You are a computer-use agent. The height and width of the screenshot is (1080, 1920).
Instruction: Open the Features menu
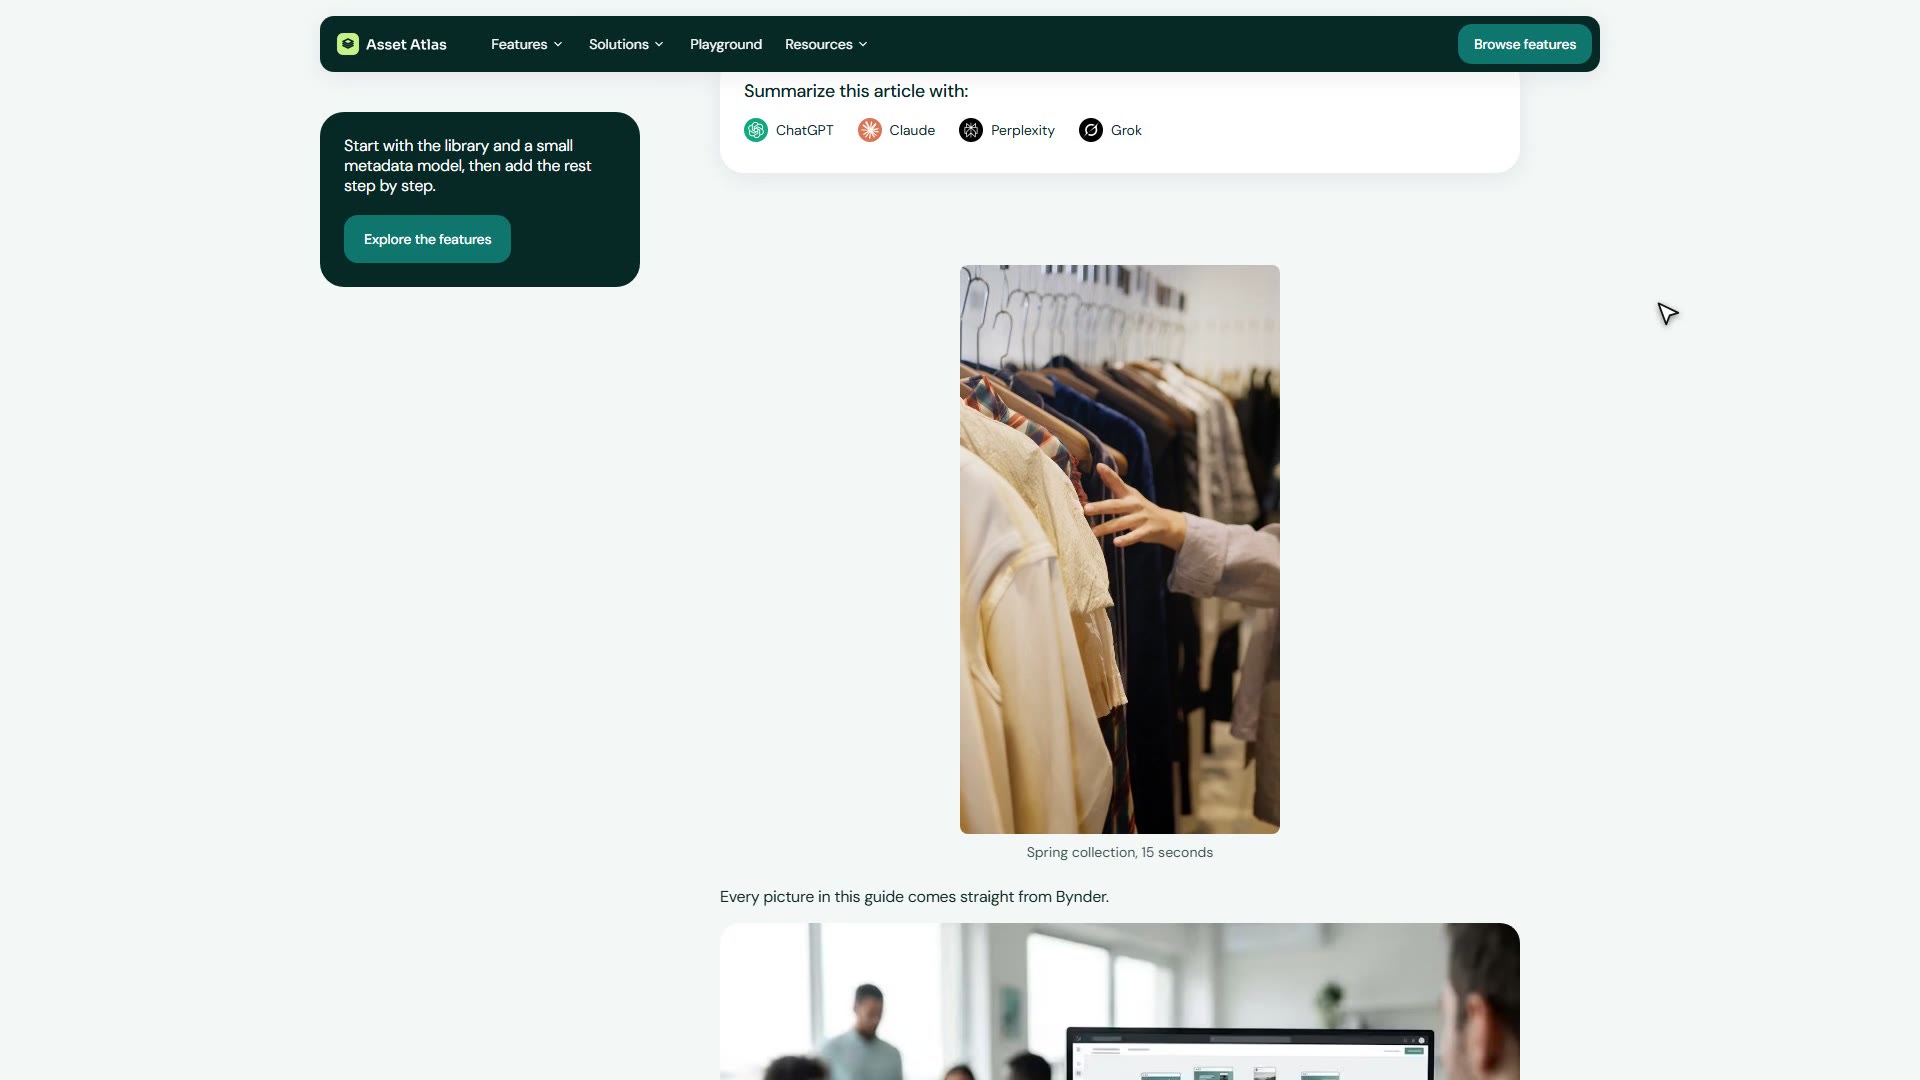pyautogui.click(x=527, y=44)
